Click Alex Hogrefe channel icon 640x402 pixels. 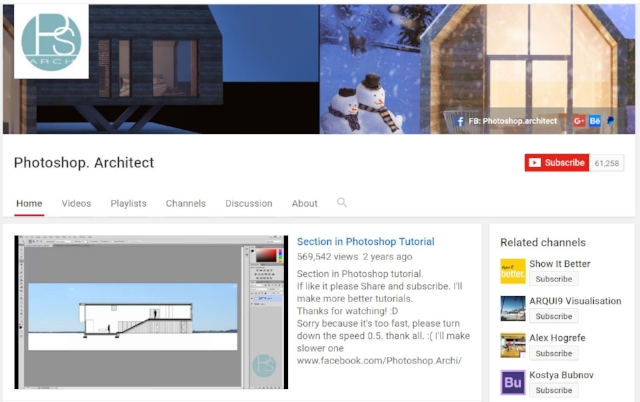513,345
